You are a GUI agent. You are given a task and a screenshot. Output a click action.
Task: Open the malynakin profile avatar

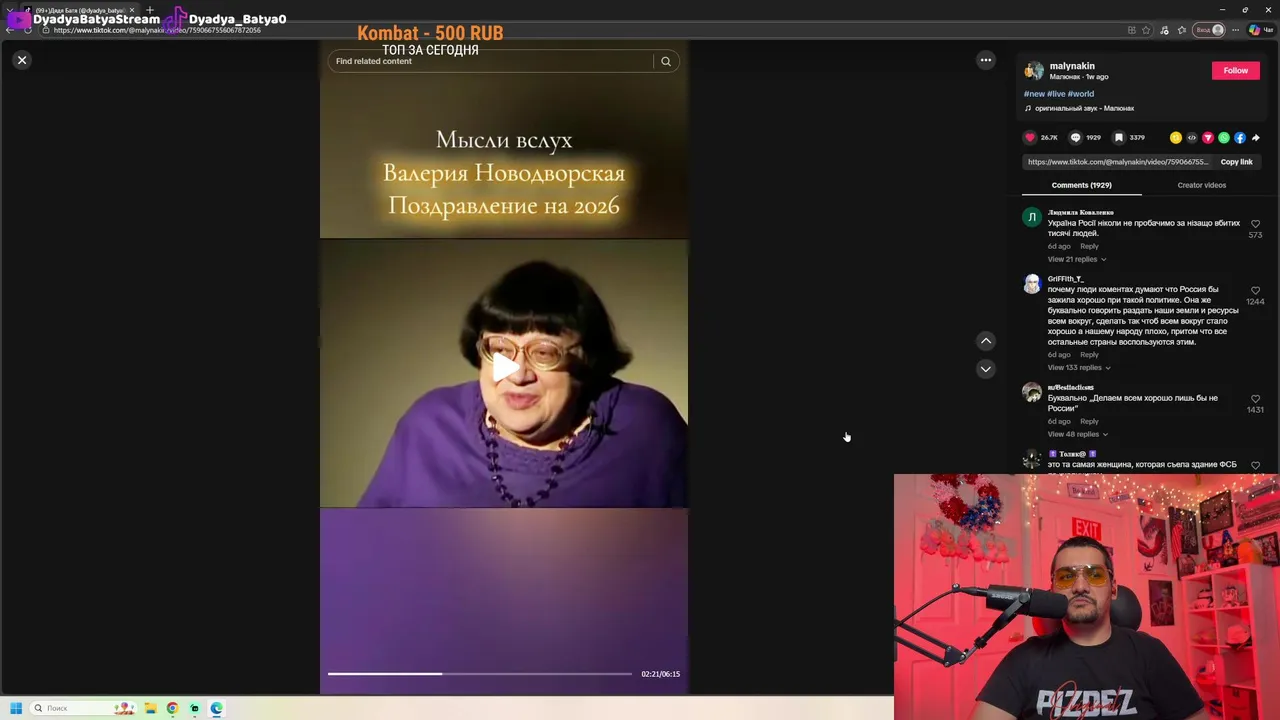1034,70
